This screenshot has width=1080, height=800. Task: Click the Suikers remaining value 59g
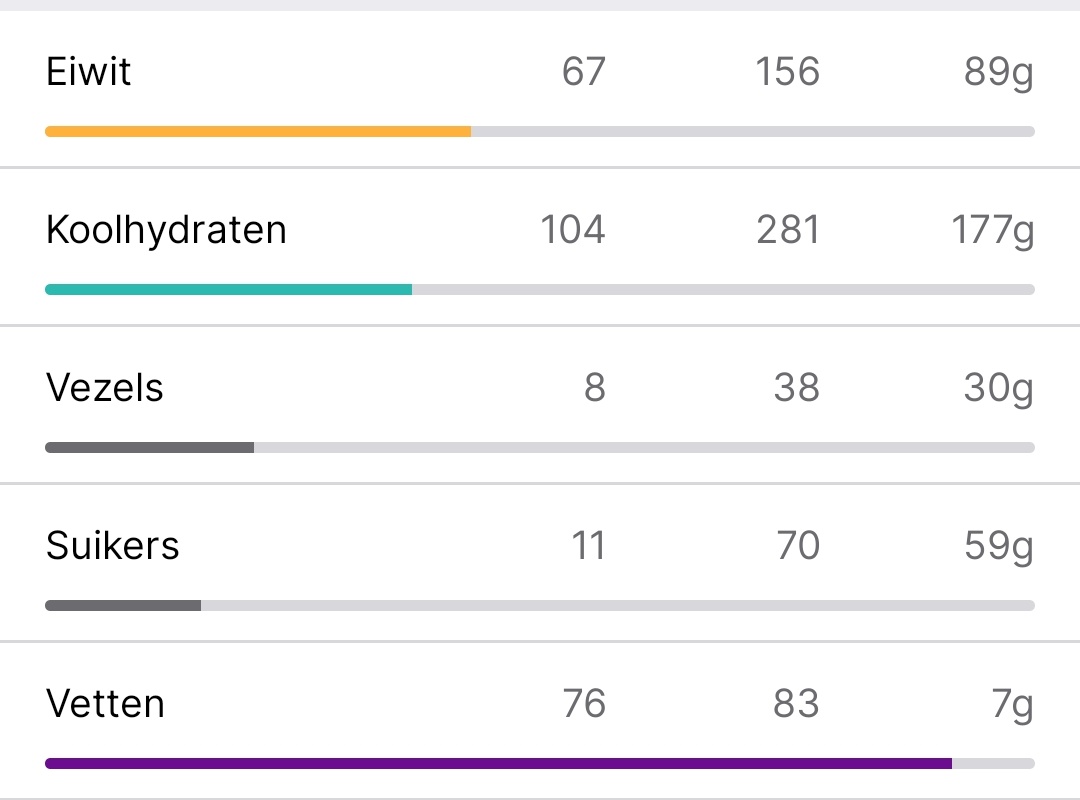(x=998, y=546)
